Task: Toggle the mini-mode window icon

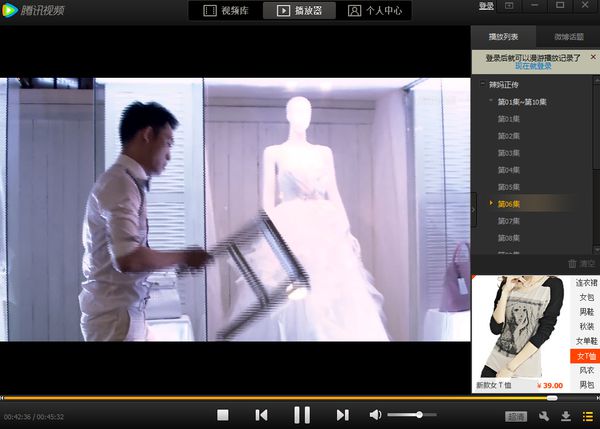Action: 509,6
